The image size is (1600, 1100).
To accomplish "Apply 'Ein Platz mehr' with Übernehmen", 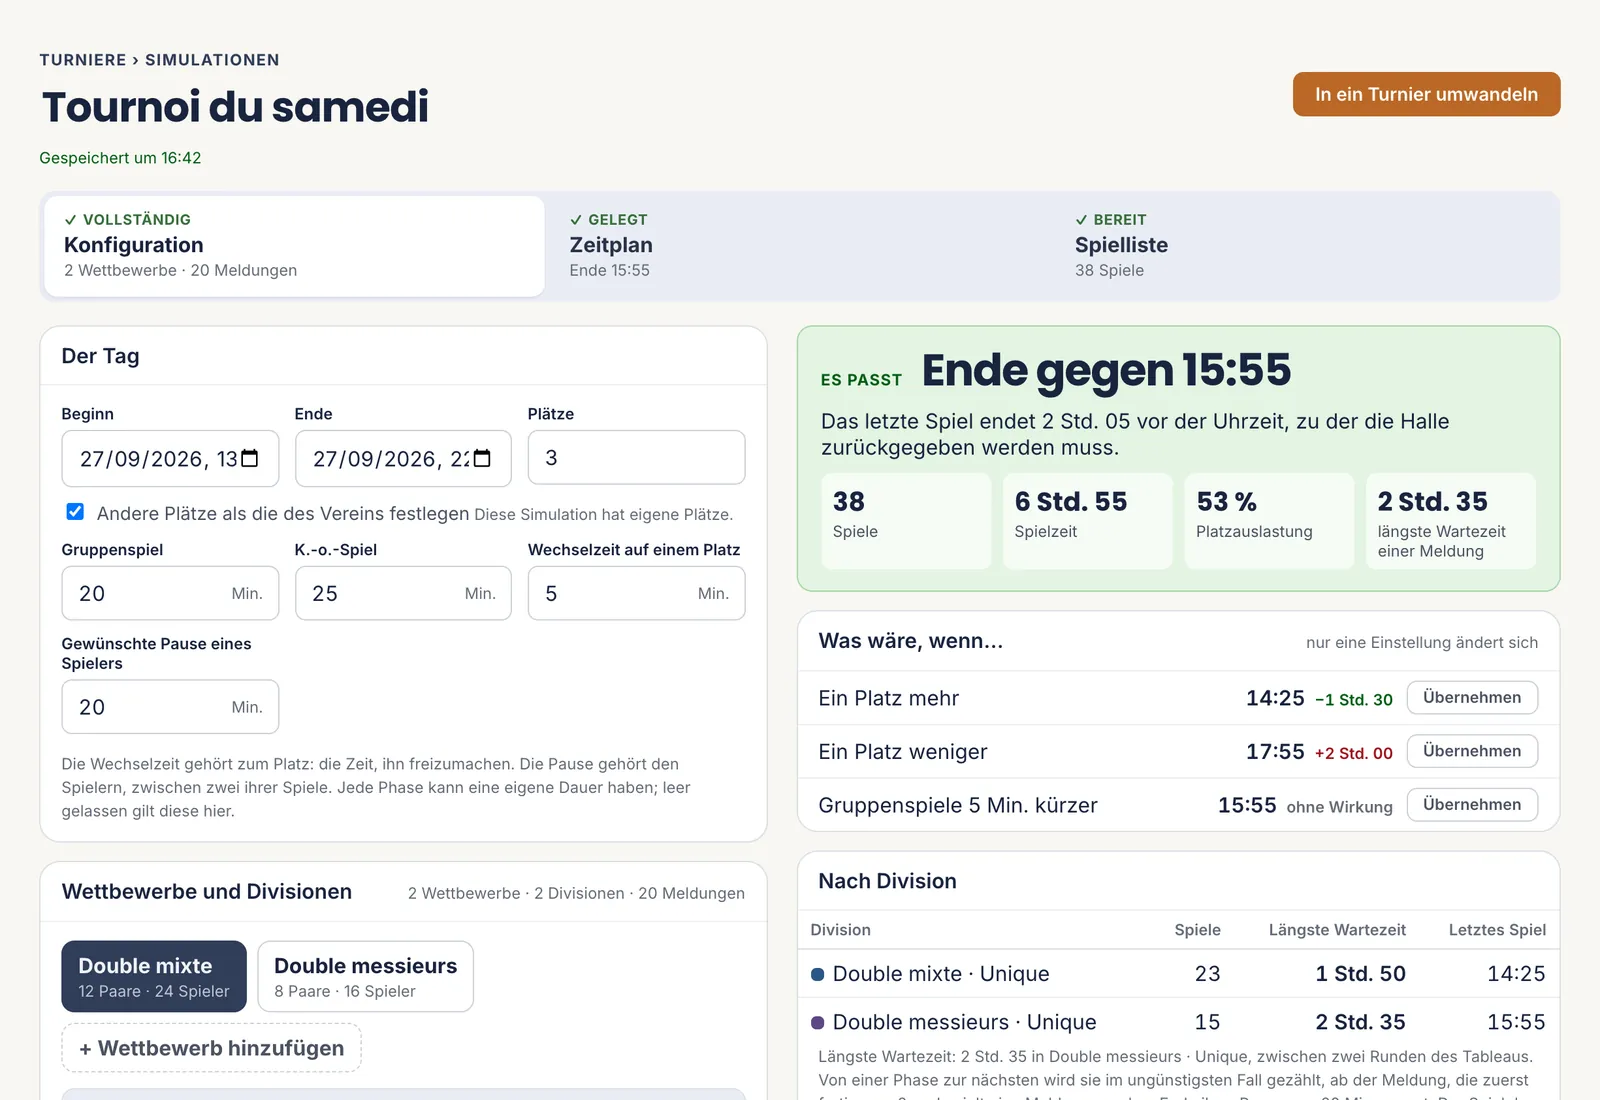I will (1472, 697).
